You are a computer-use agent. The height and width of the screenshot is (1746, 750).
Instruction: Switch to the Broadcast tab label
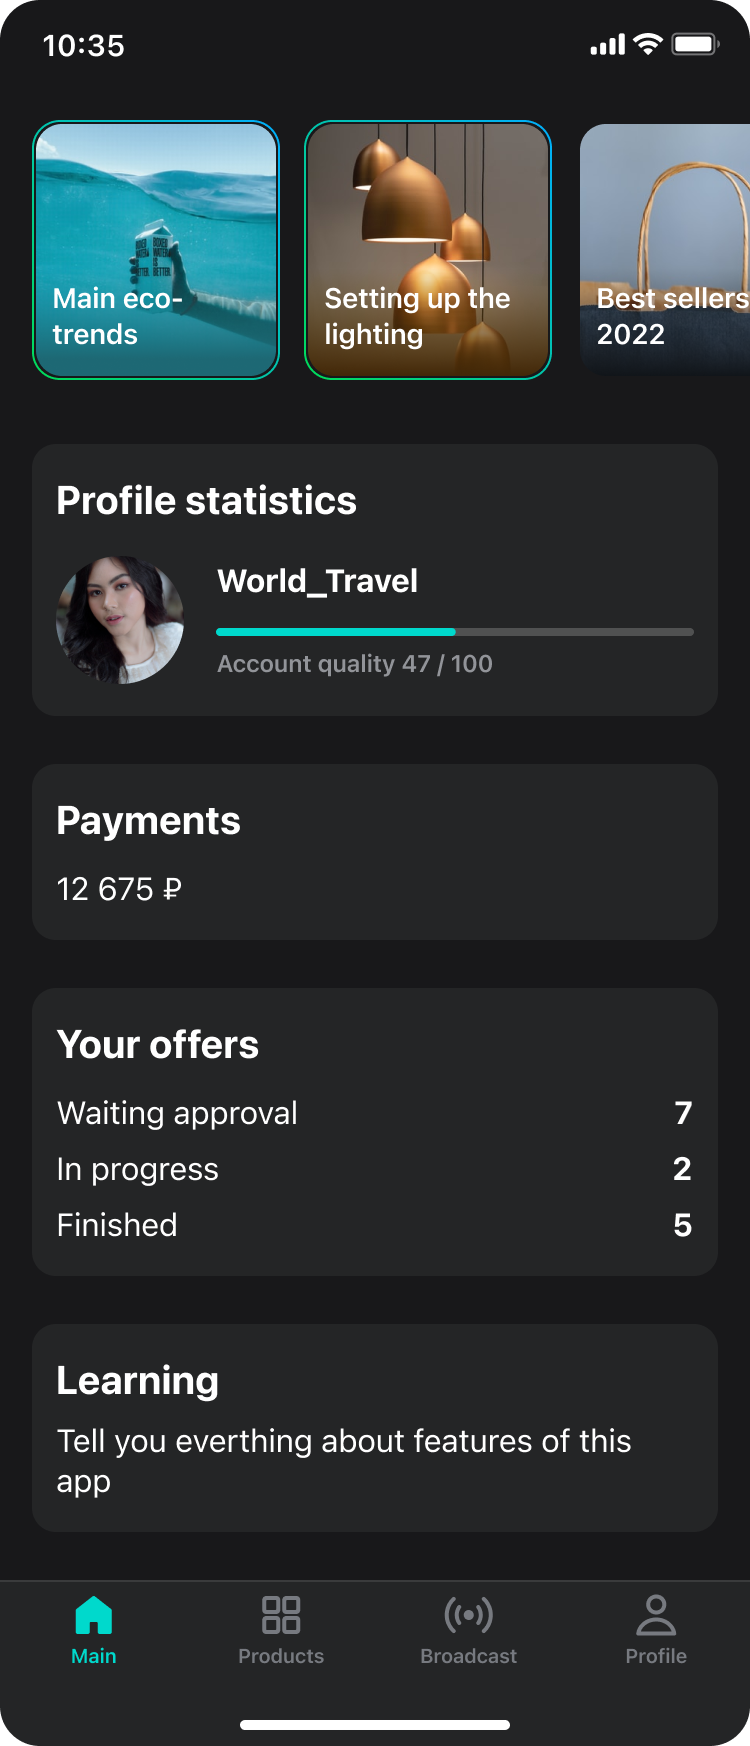pyautogui.click(x=468, y=1656)
